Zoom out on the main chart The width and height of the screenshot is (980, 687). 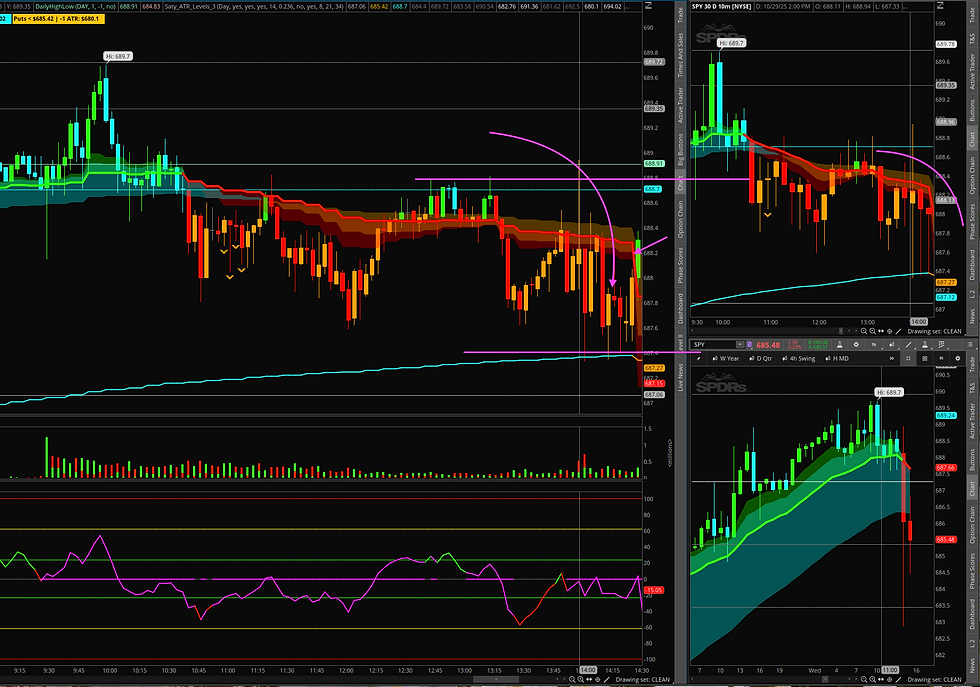click(x=572, y=679)
